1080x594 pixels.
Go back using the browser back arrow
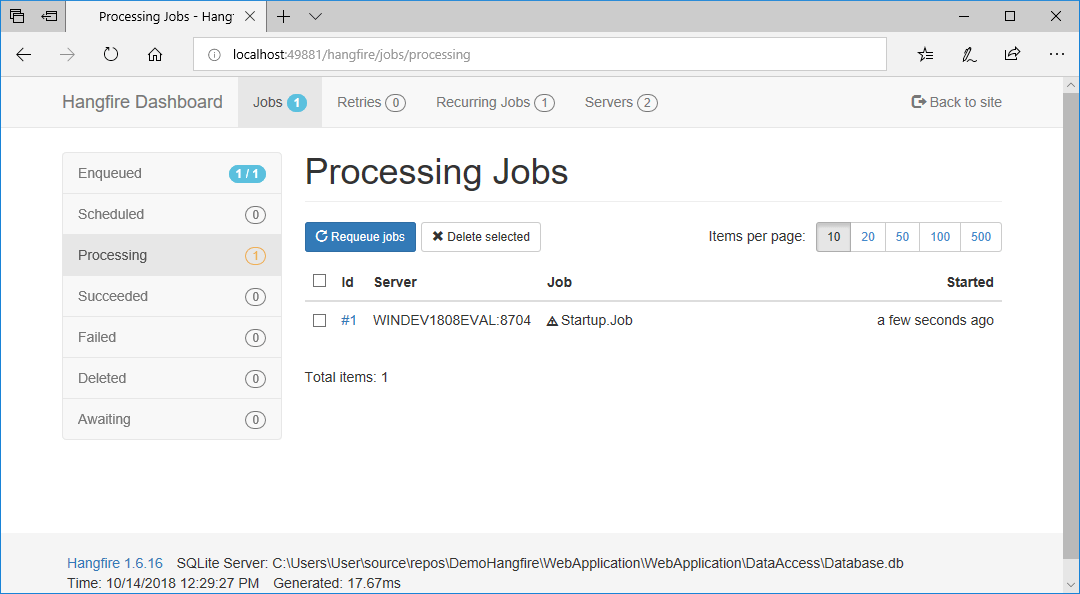click(23, 54)
